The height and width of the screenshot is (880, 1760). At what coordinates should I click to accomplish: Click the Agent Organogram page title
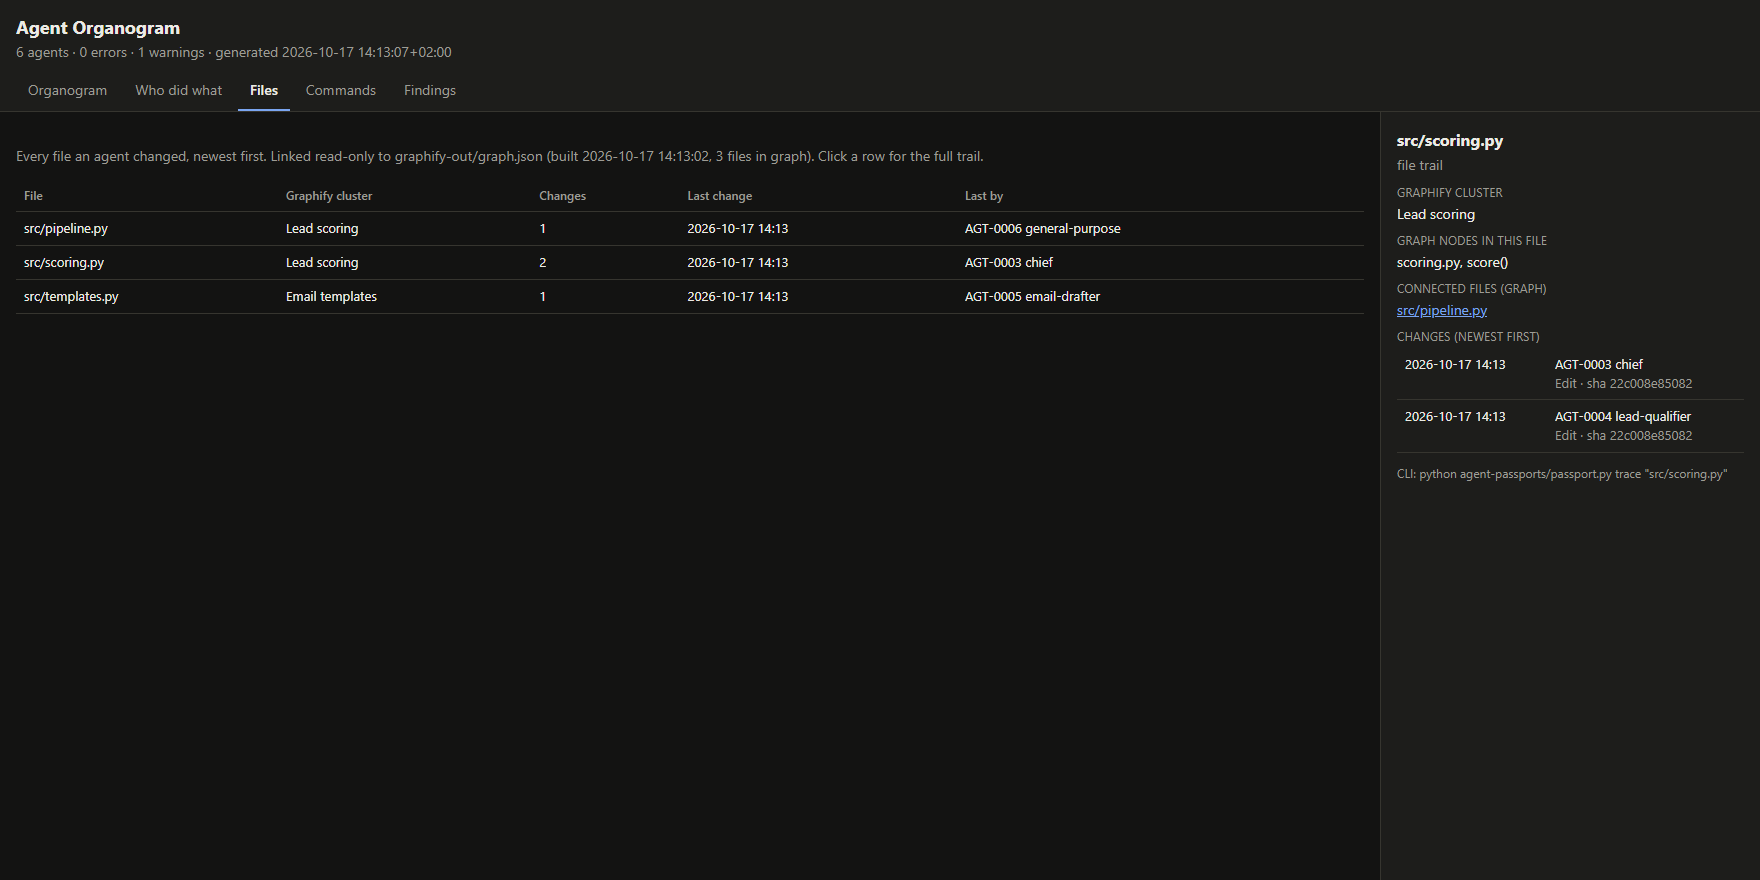click(x=98, y=28)
